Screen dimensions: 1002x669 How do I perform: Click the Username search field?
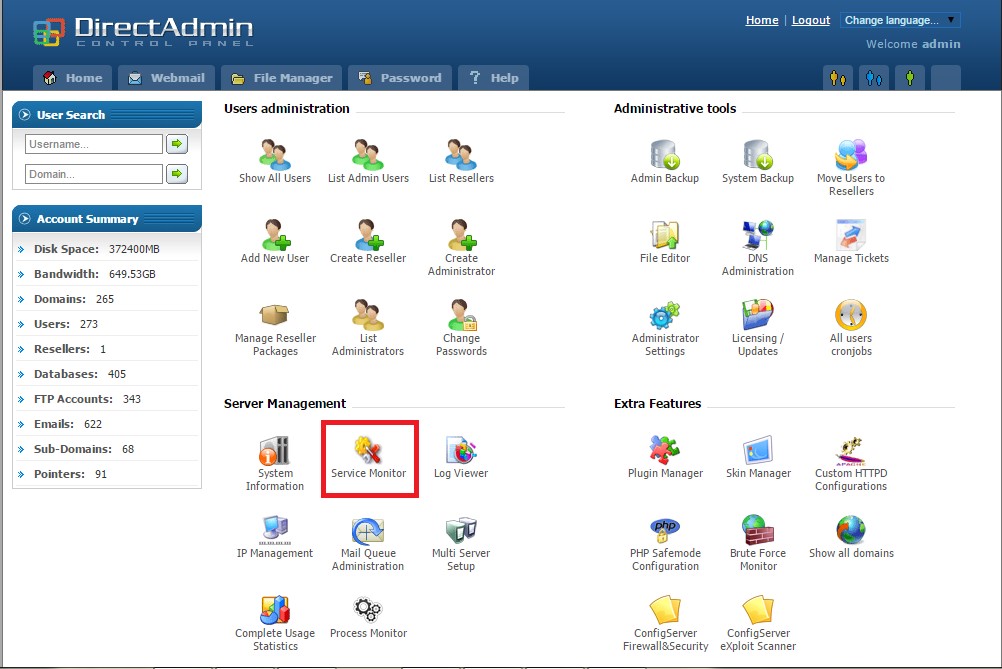tap(94, 144)
